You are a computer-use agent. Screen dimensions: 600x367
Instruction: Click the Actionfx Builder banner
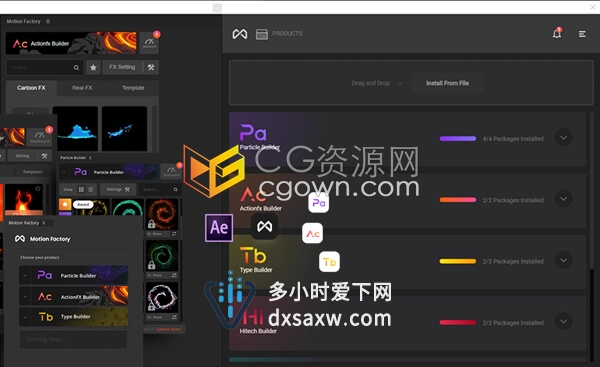coord(71,43)
